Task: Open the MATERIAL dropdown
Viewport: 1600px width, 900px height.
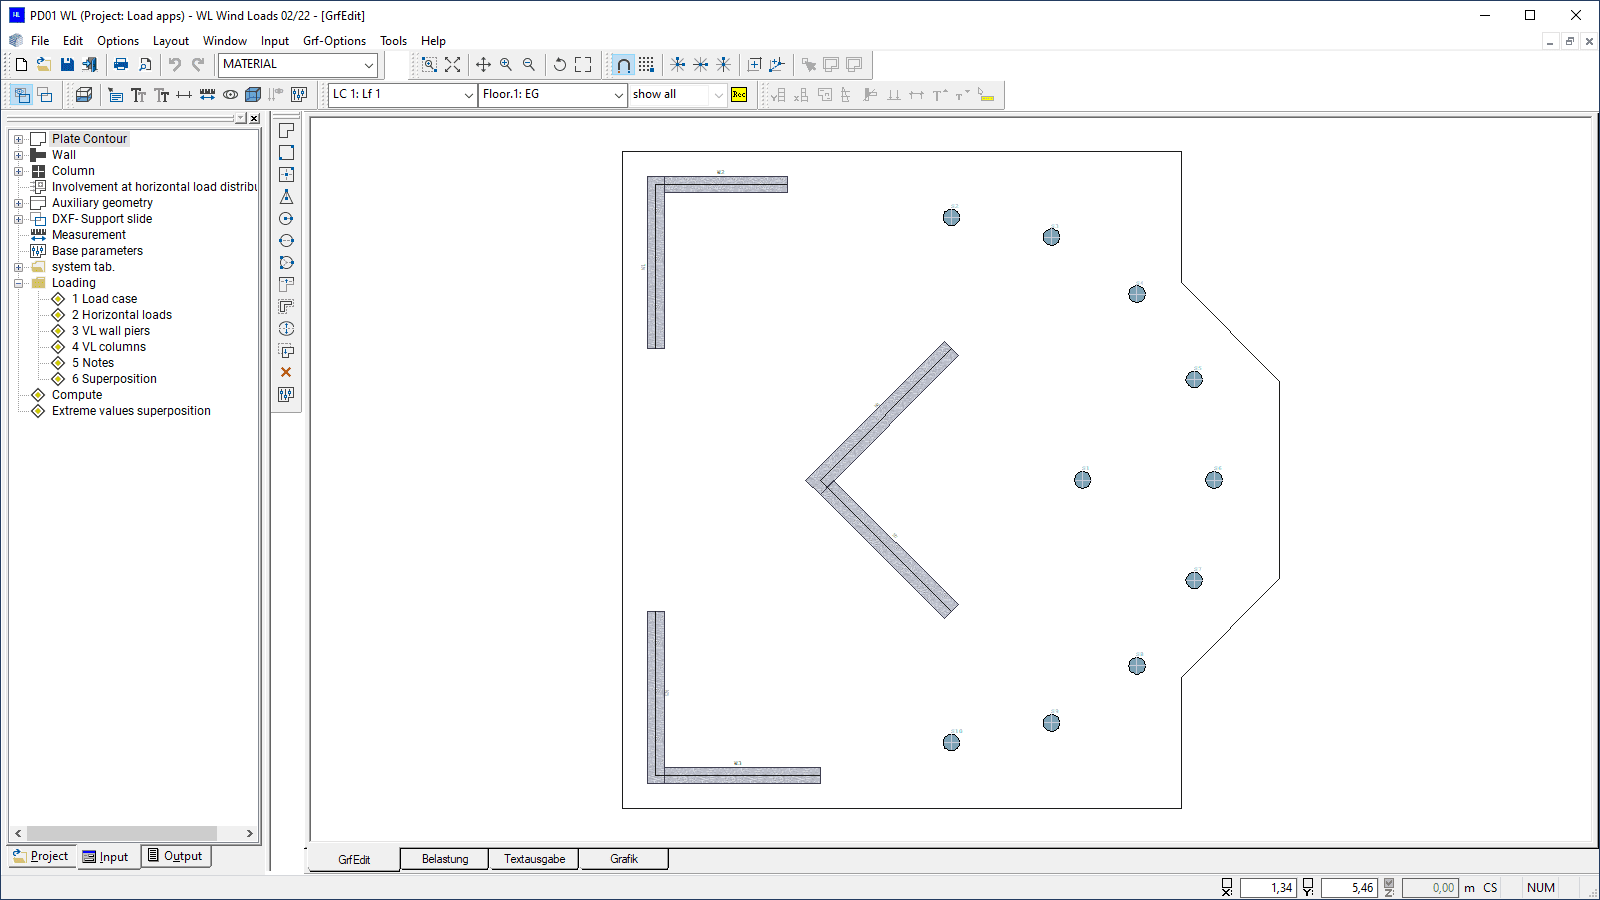Action: [298, 64]
